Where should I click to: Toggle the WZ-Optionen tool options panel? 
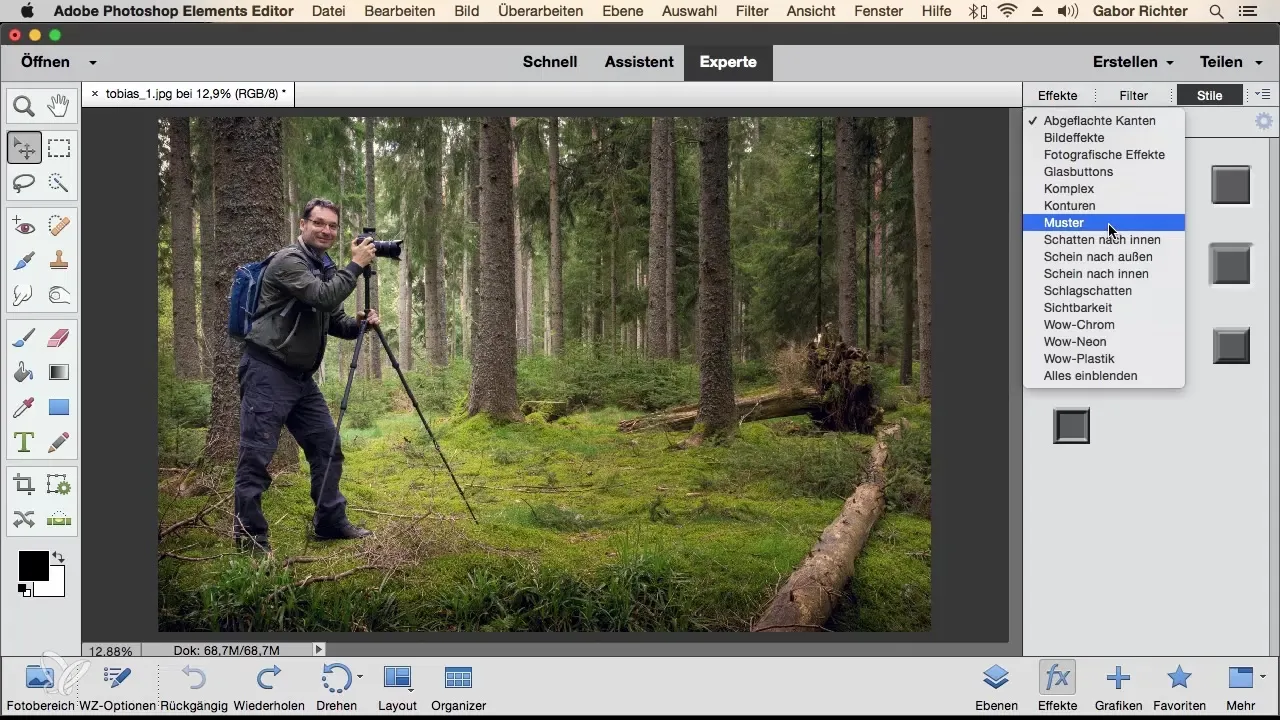tap(117, 688)
